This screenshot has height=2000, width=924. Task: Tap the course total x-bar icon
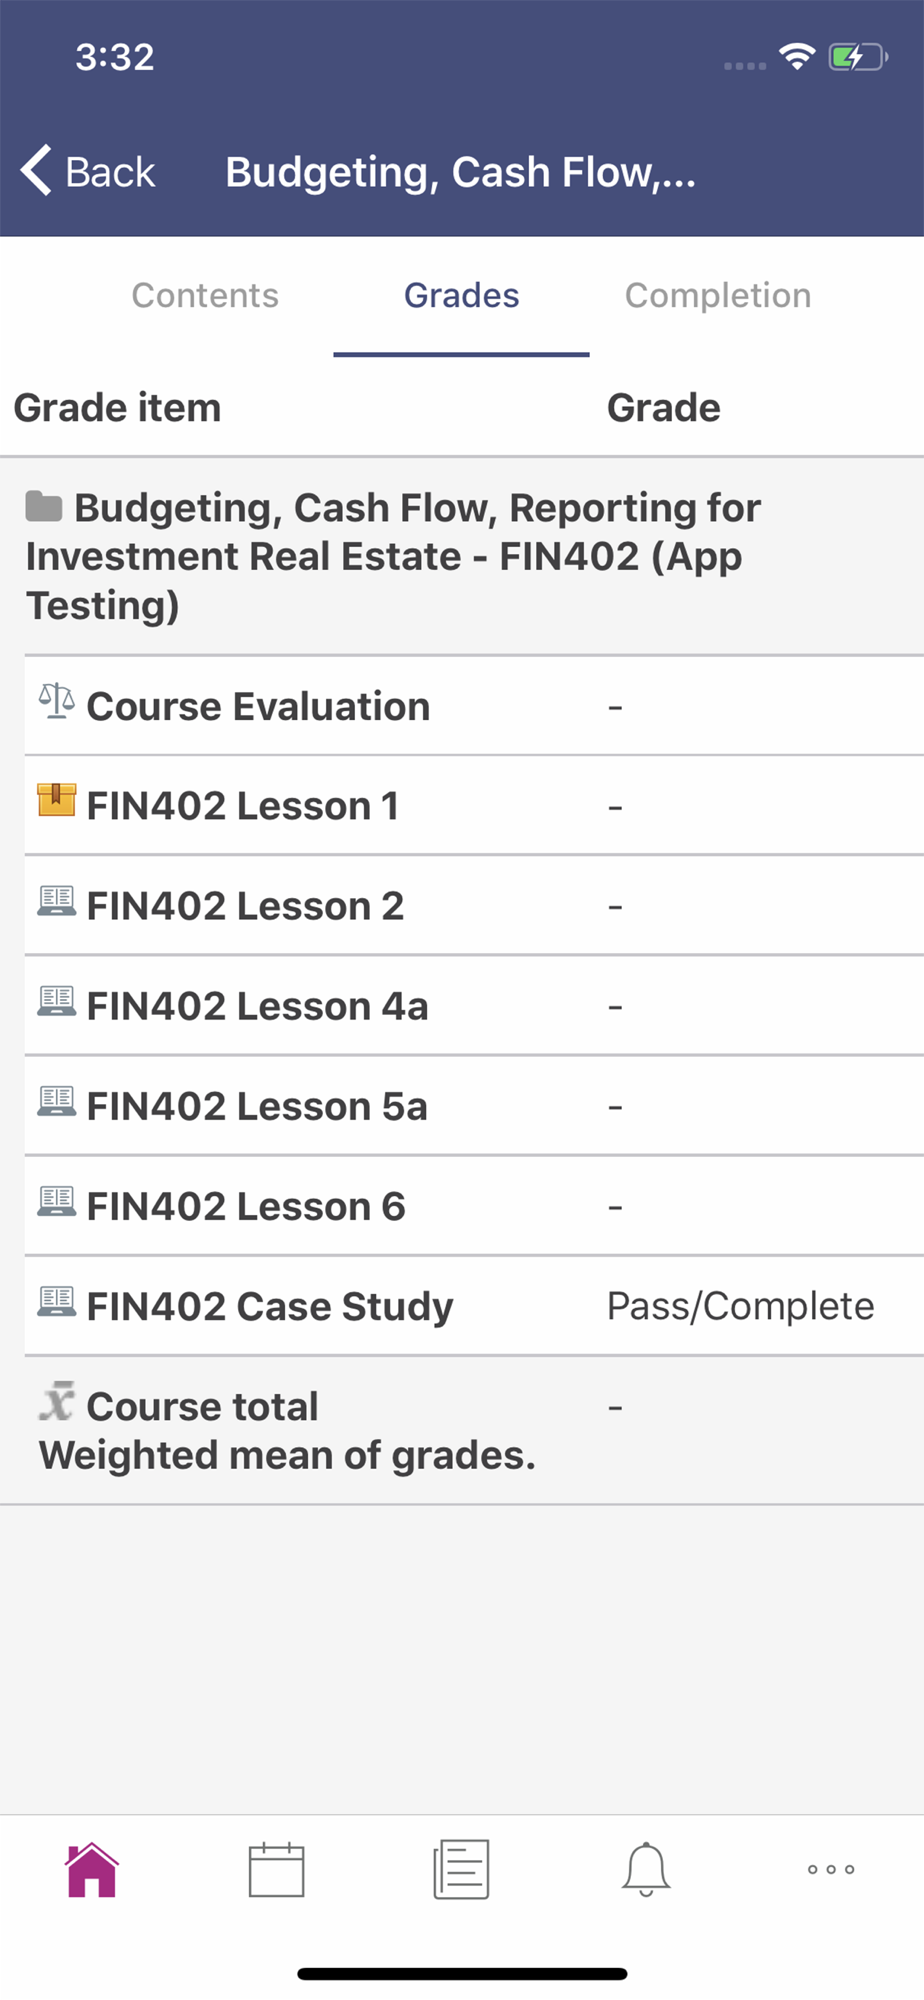[57, 1402]
